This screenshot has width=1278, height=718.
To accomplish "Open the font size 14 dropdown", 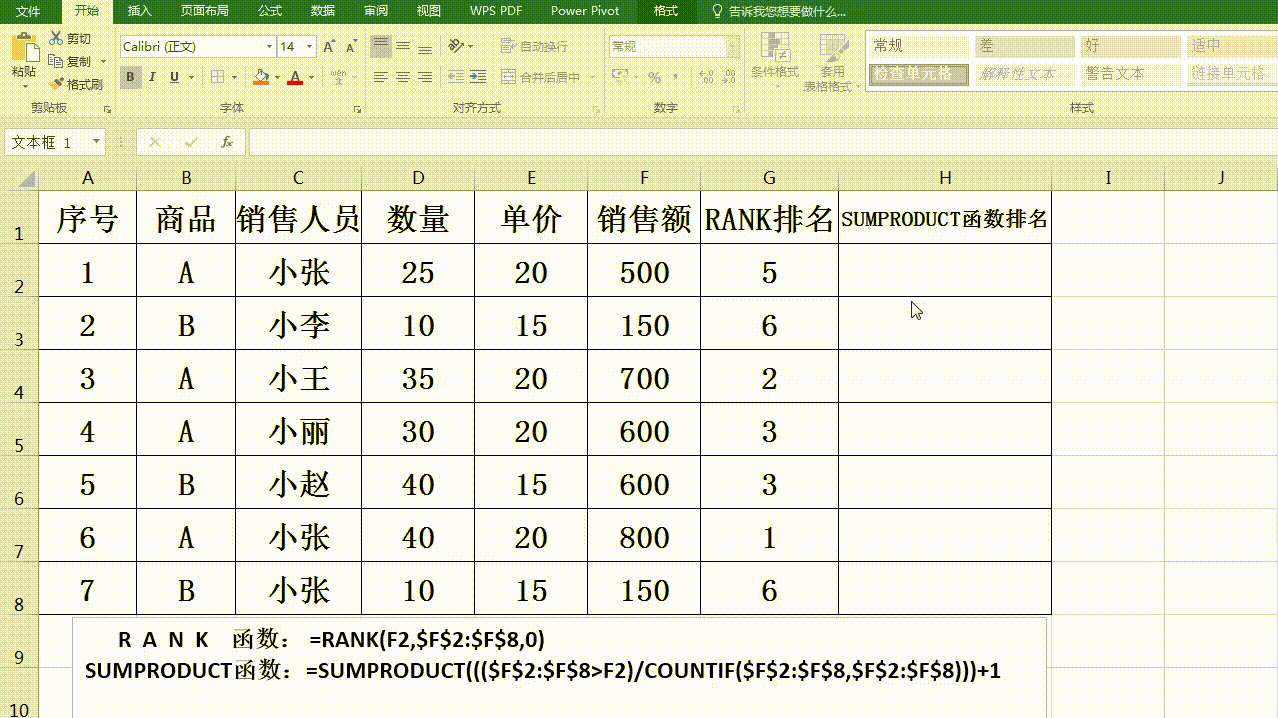I will pos(310,47).
